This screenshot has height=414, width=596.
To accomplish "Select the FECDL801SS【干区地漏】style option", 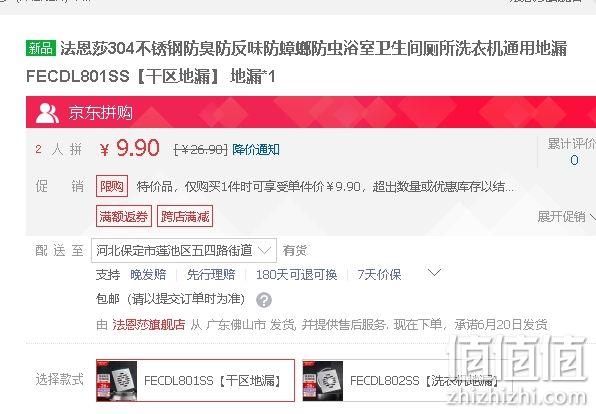I will pos(195,381).
